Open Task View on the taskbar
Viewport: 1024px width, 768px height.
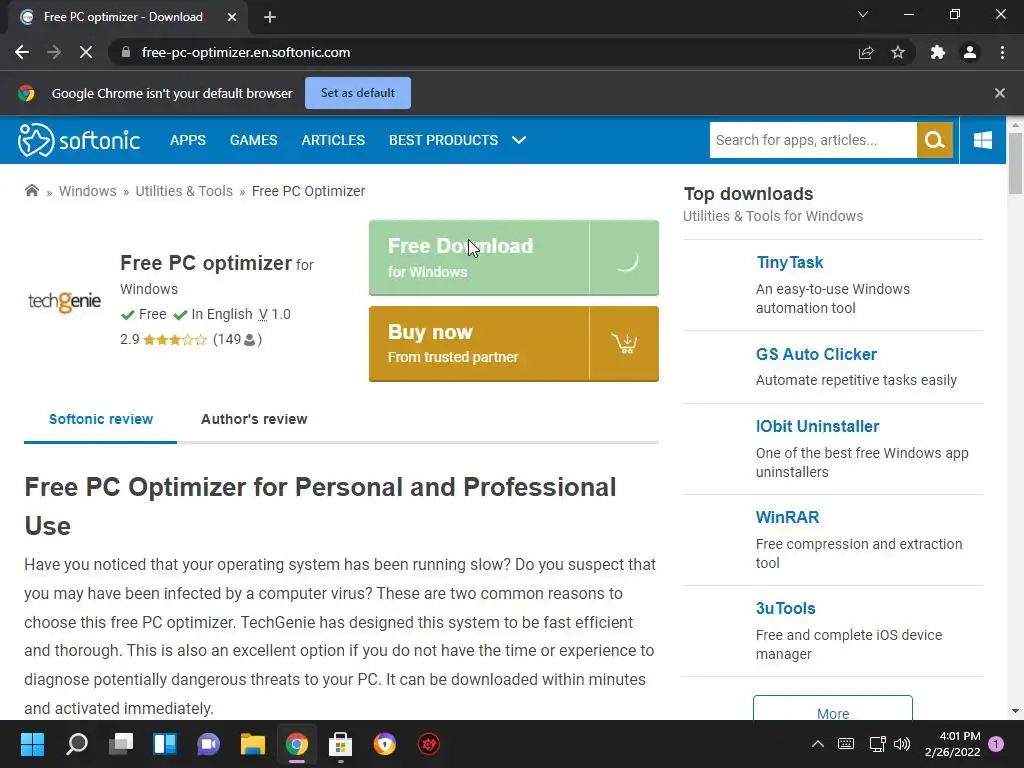(121, 744)
